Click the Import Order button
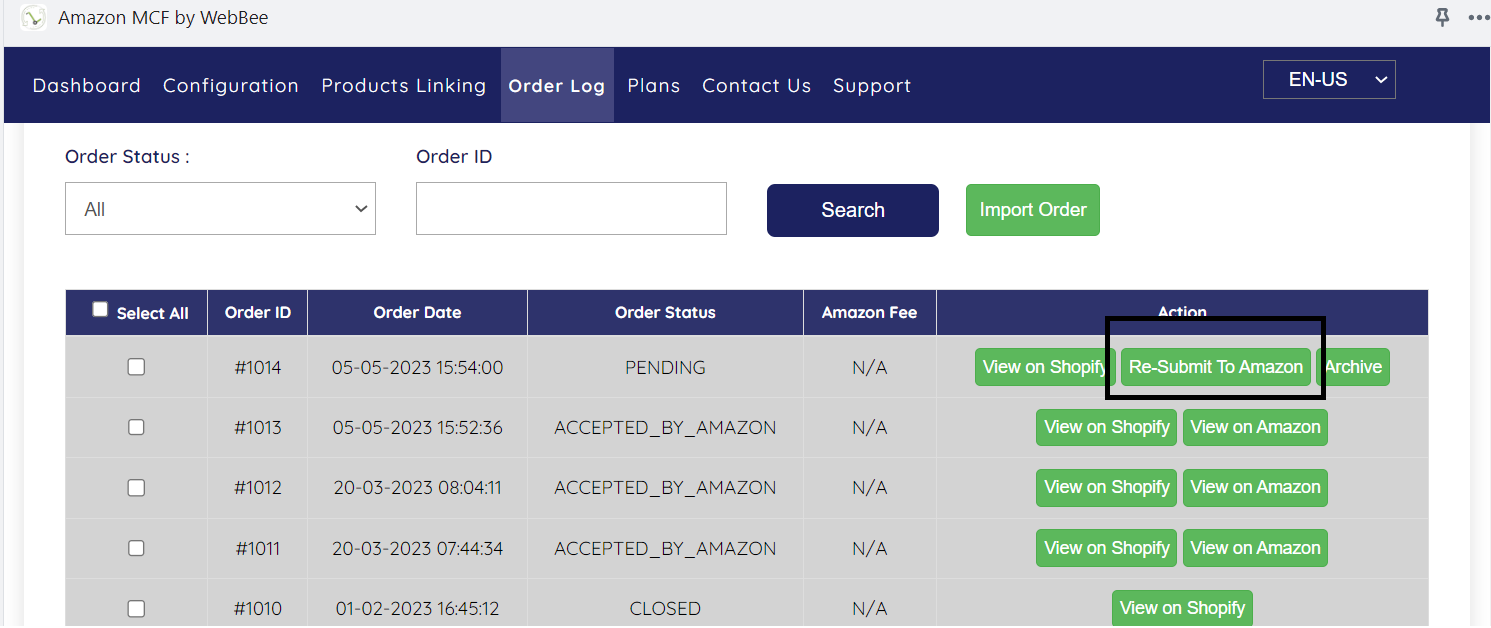The height and width of the screenshot is (628, 1491). click(x=1032, y=210)
